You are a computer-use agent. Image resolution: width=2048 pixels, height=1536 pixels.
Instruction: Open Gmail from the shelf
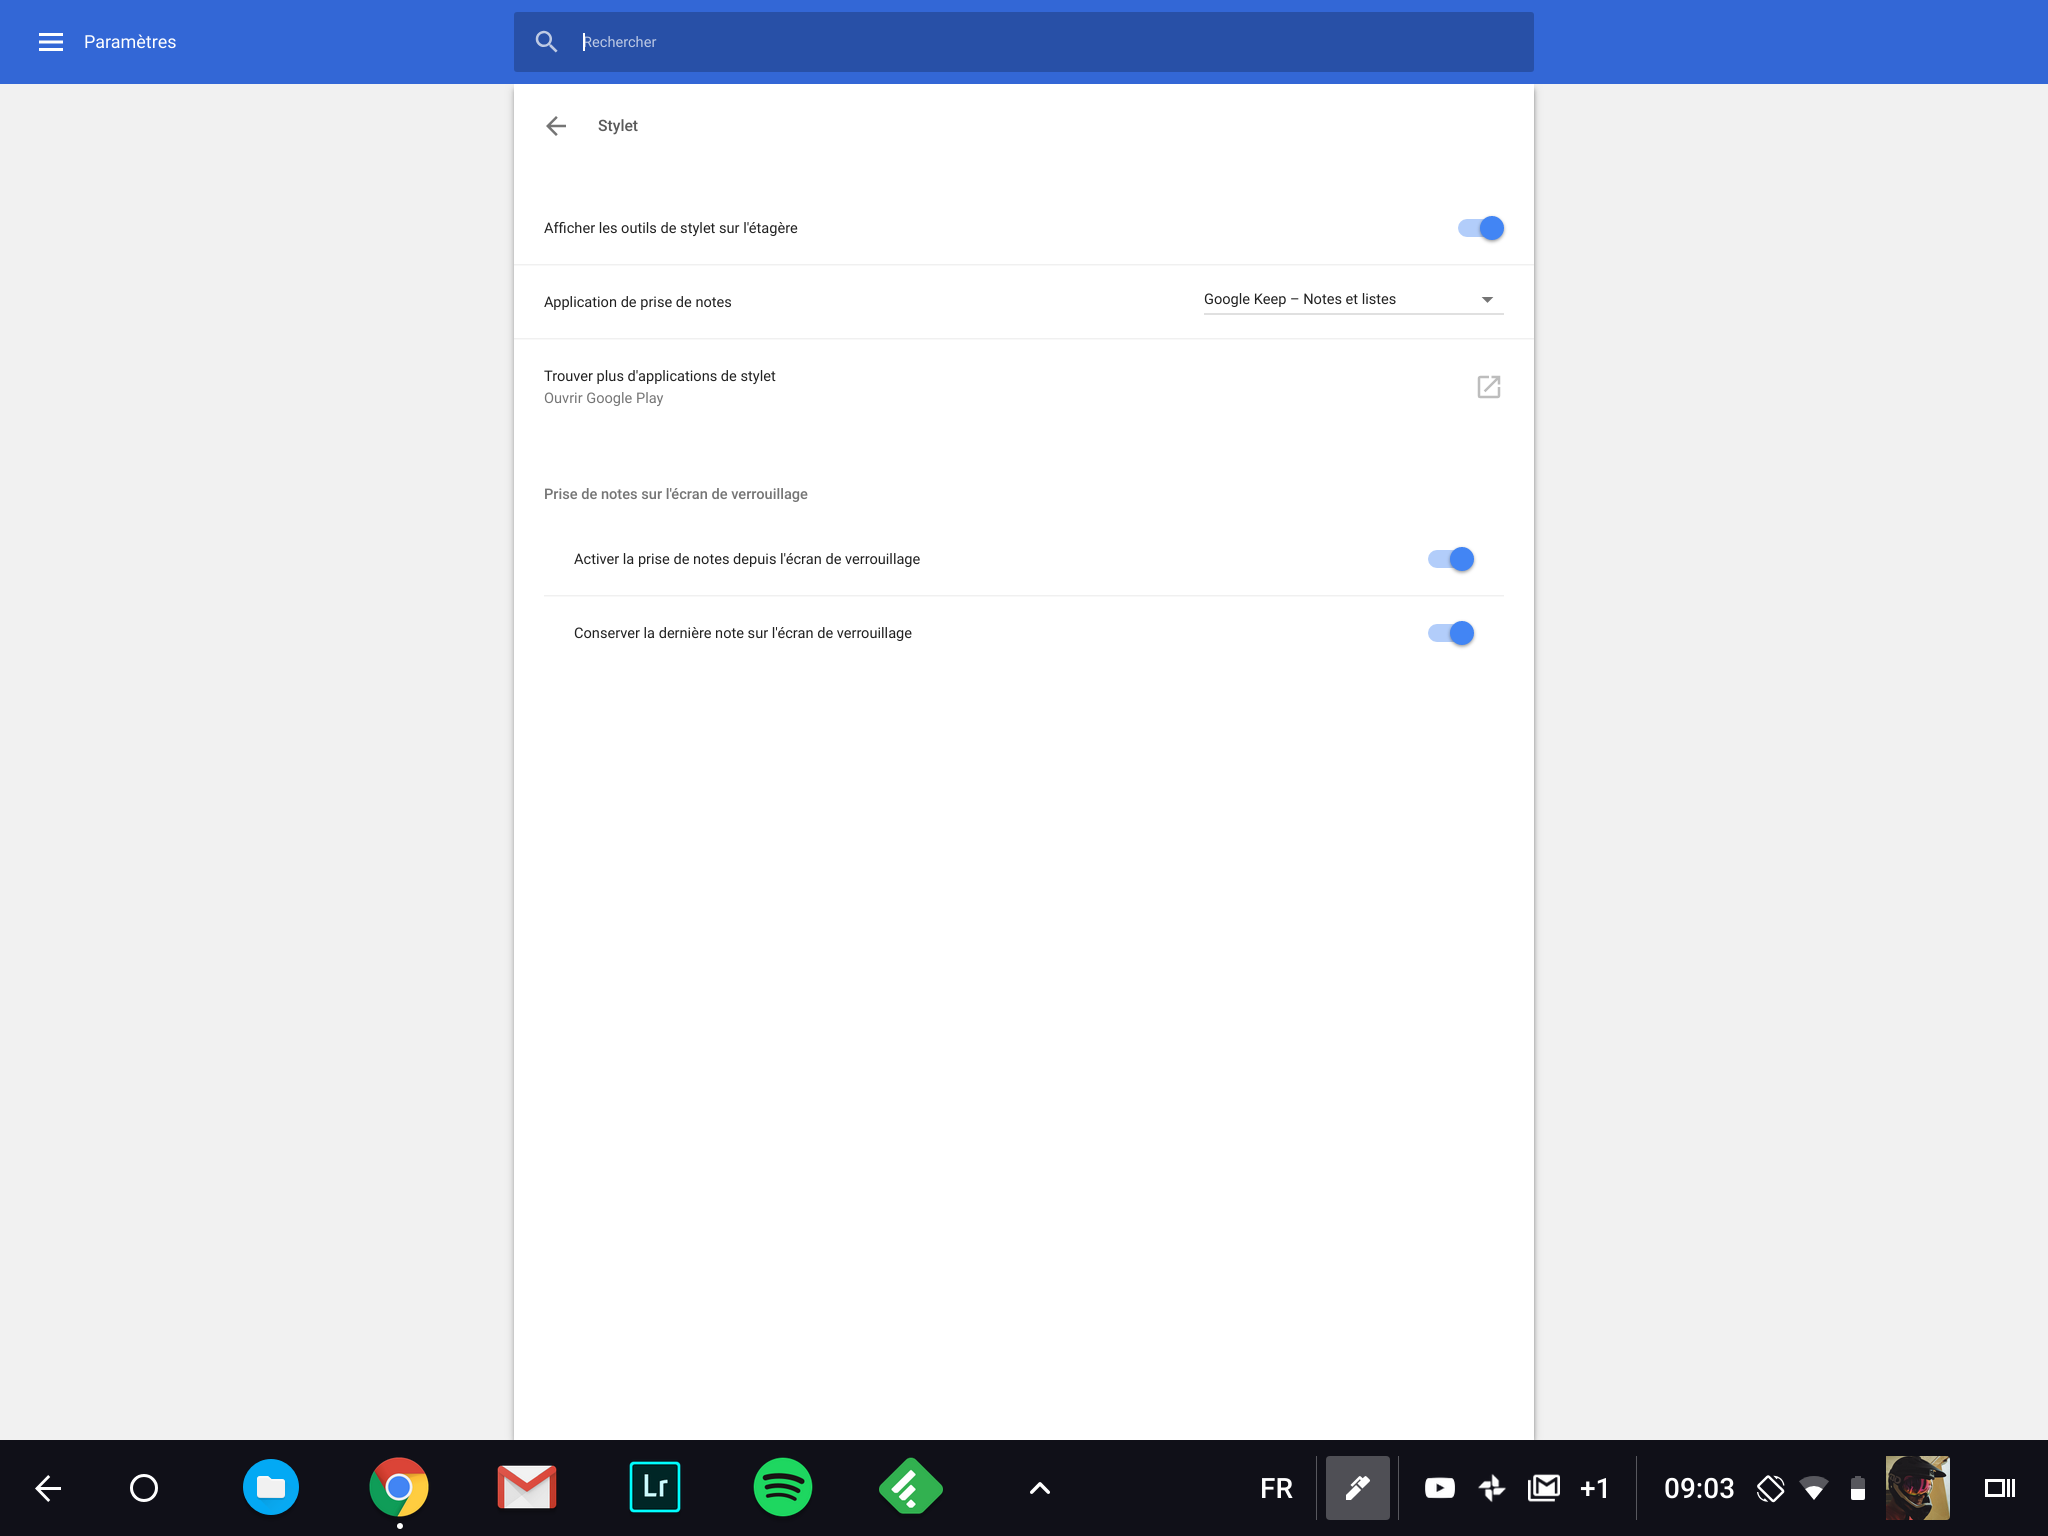click(527, 1488)
